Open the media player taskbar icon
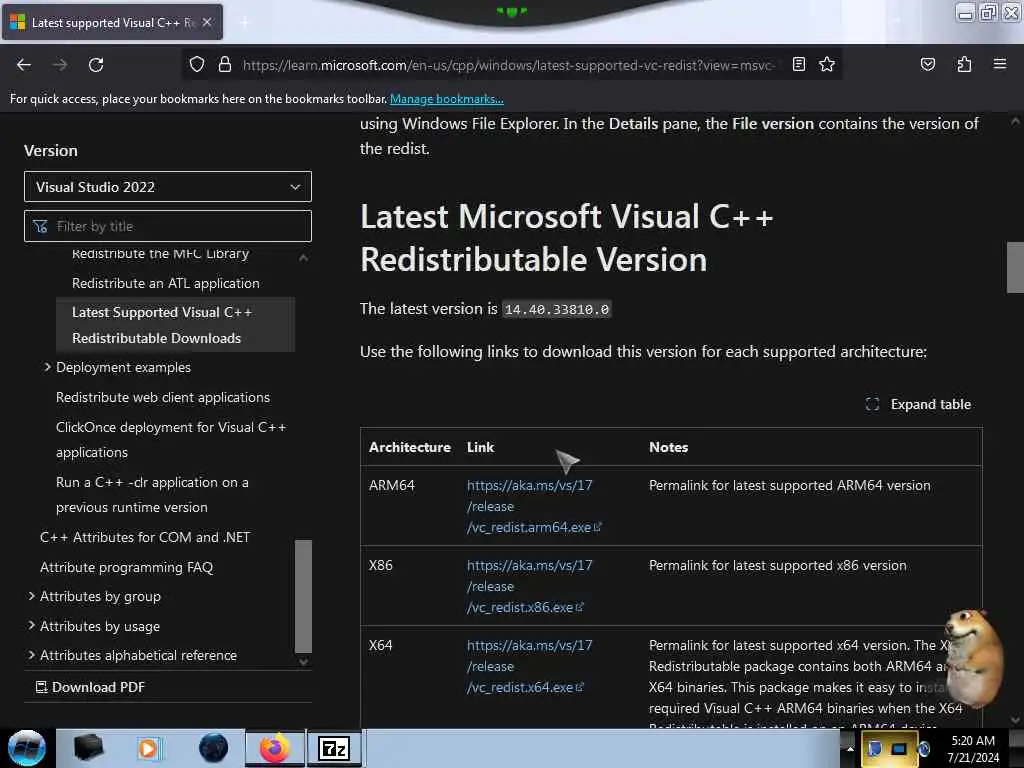1024x768 pixels. click(x=148, y=748)
